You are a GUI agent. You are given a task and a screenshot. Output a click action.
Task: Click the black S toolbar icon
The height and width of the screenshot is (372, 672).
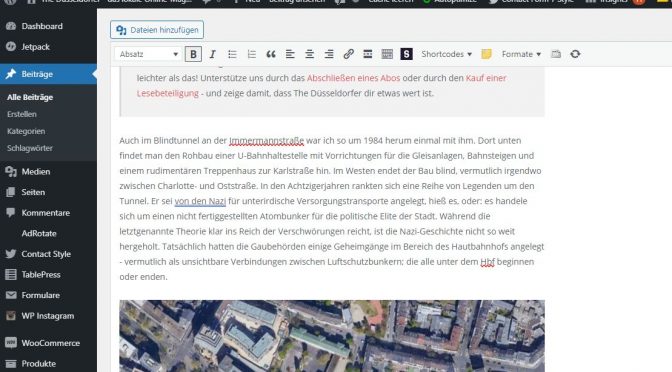pyautogui.click(x=406, y=54)
